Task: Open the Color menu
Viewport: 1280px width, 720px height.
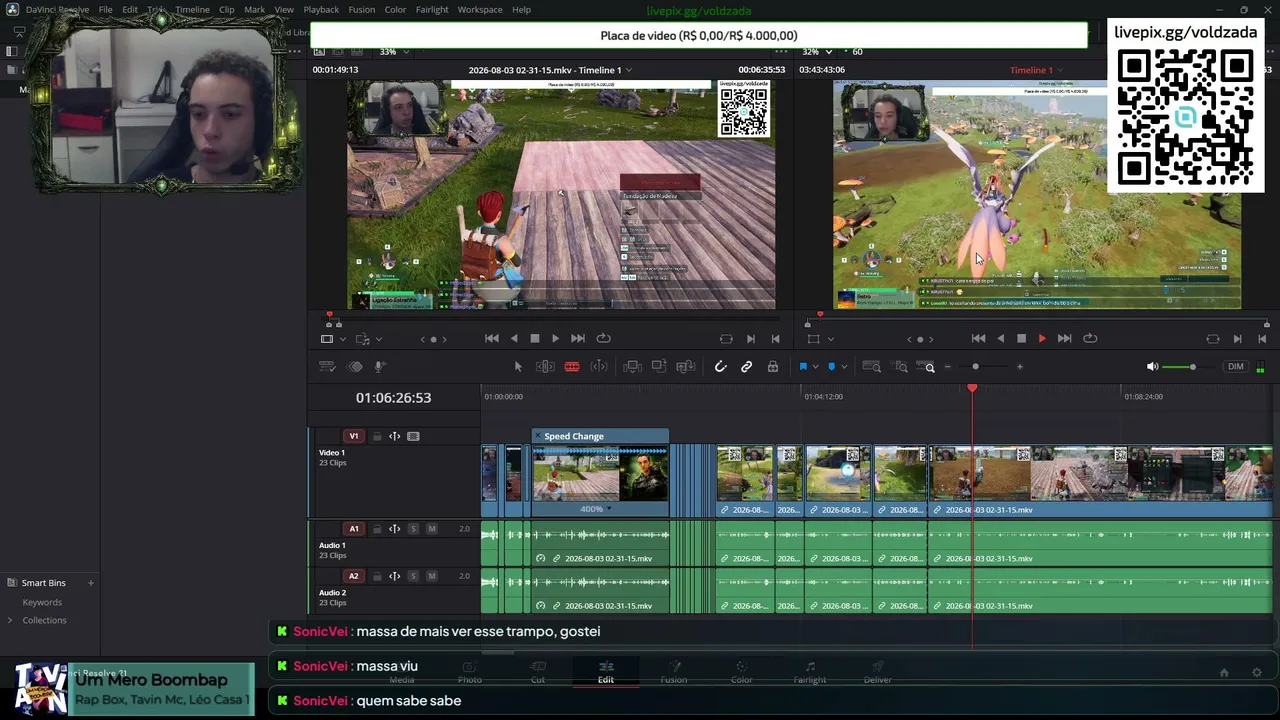Action: (x=395, y=10)
